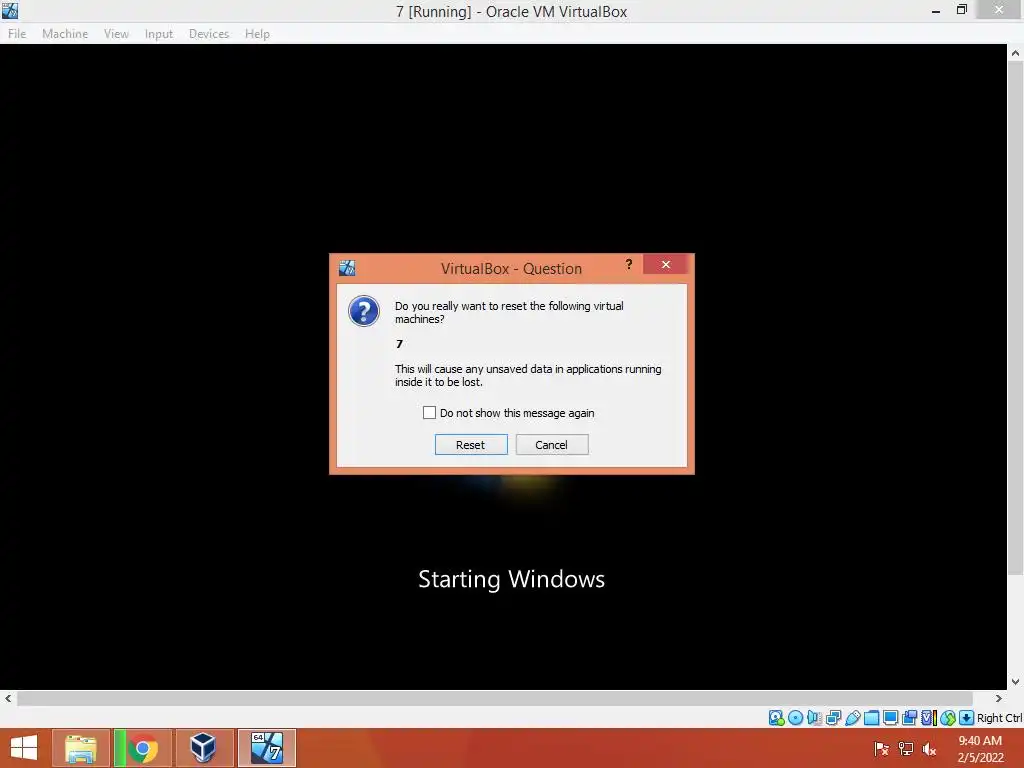Enable Do not show this message again

tap(429, 413)
